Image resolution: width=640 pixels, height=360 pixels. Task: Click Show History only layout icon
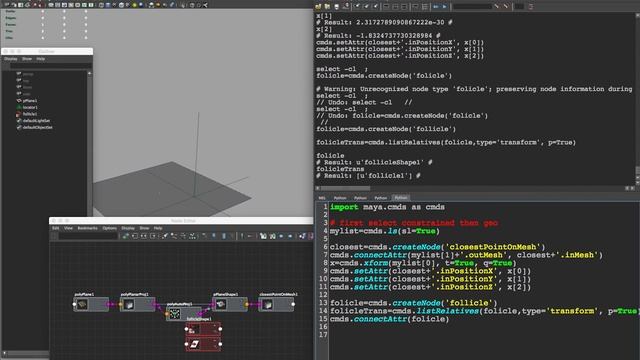[x=386, y=7]
